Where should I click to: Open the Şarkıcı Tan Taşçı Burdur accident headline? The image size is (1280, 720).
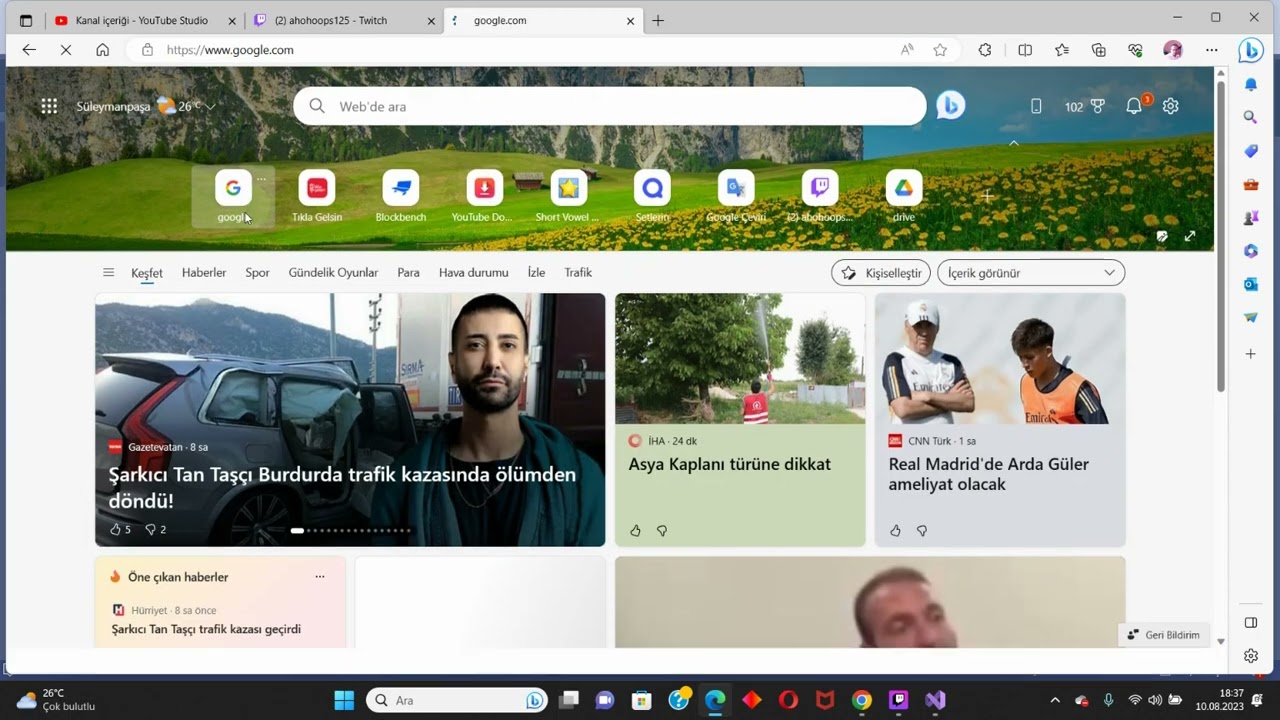[x=342, y=487]
